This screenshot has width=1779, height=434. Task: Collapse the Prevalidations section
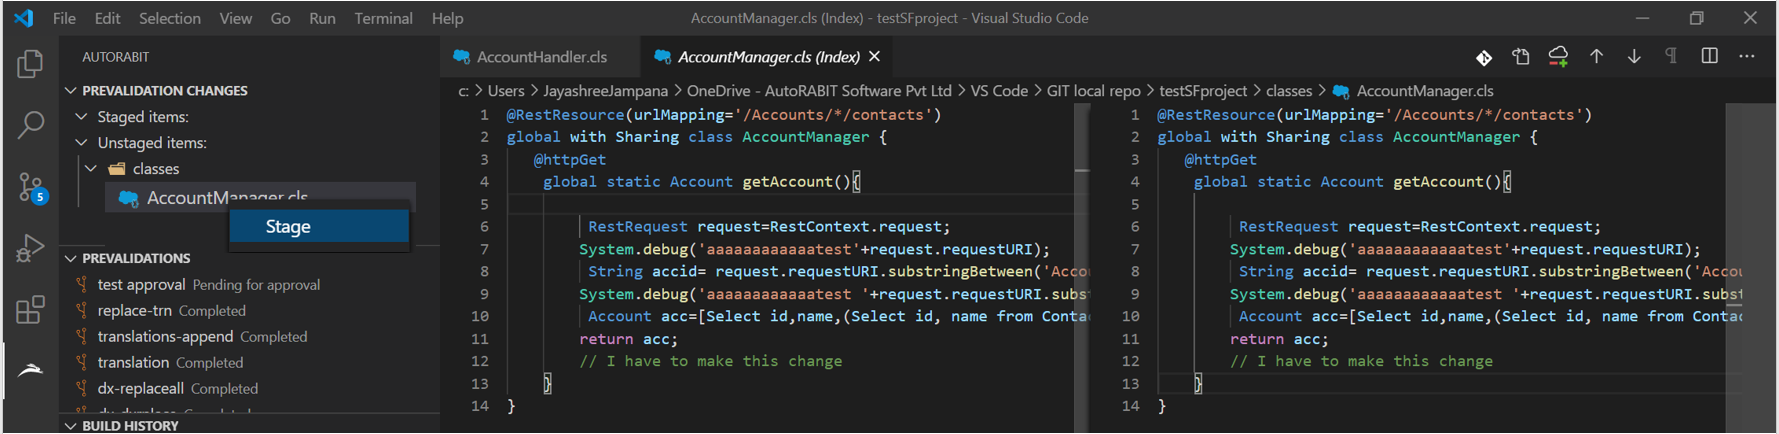tap(70, 258)
